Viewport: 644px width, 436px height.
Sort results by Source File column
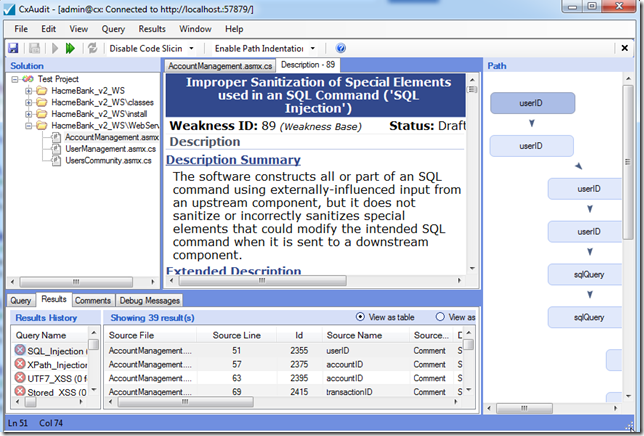150,335
